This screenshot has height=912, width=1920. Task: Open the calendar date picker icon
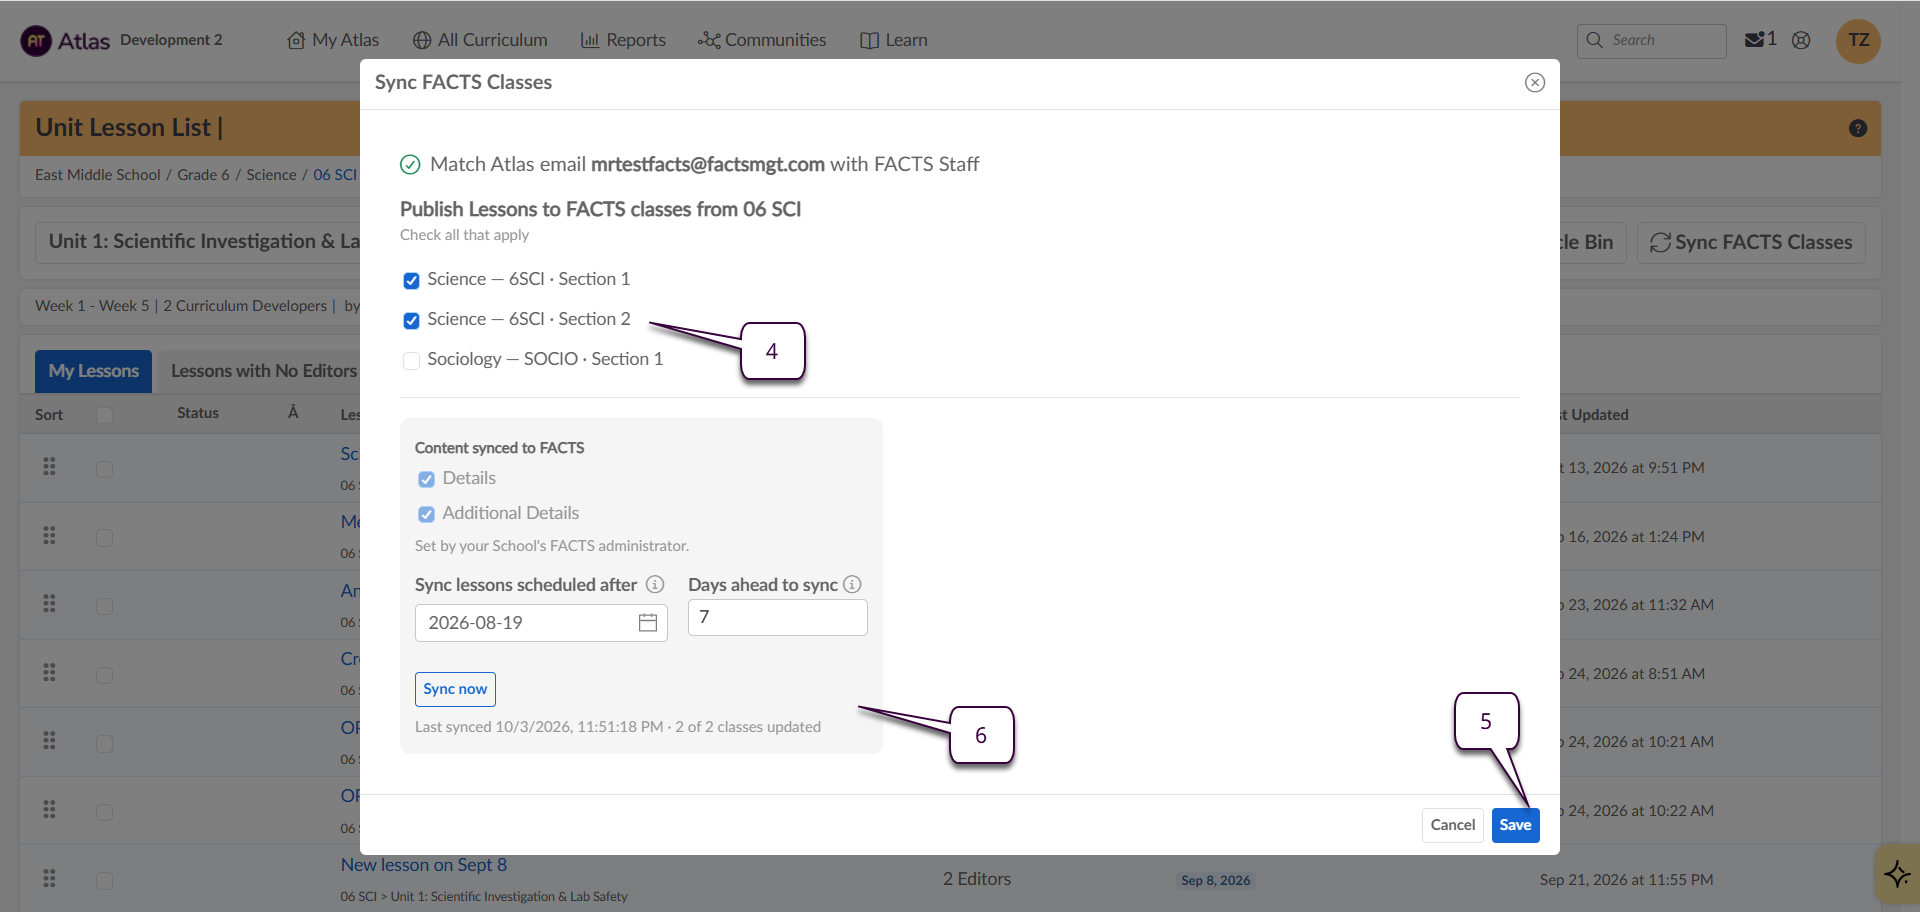point(648,623)
